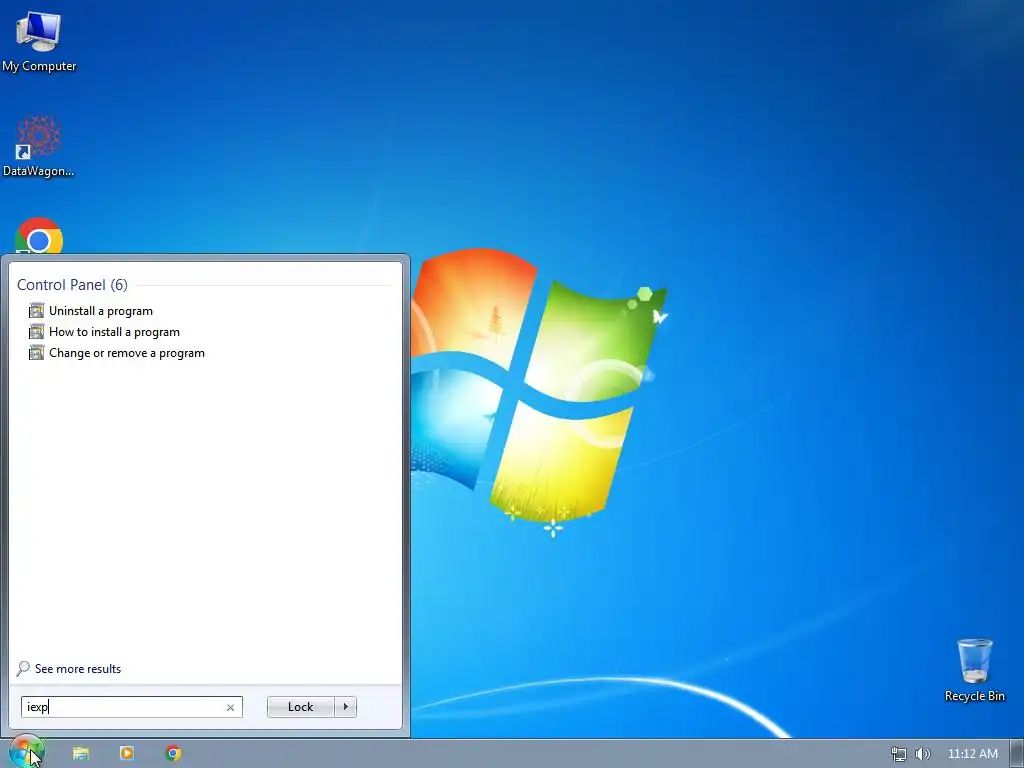Click the Windows Start orb
The image size is (1024, 768).
pyautogui.click(x=26, y=753)
